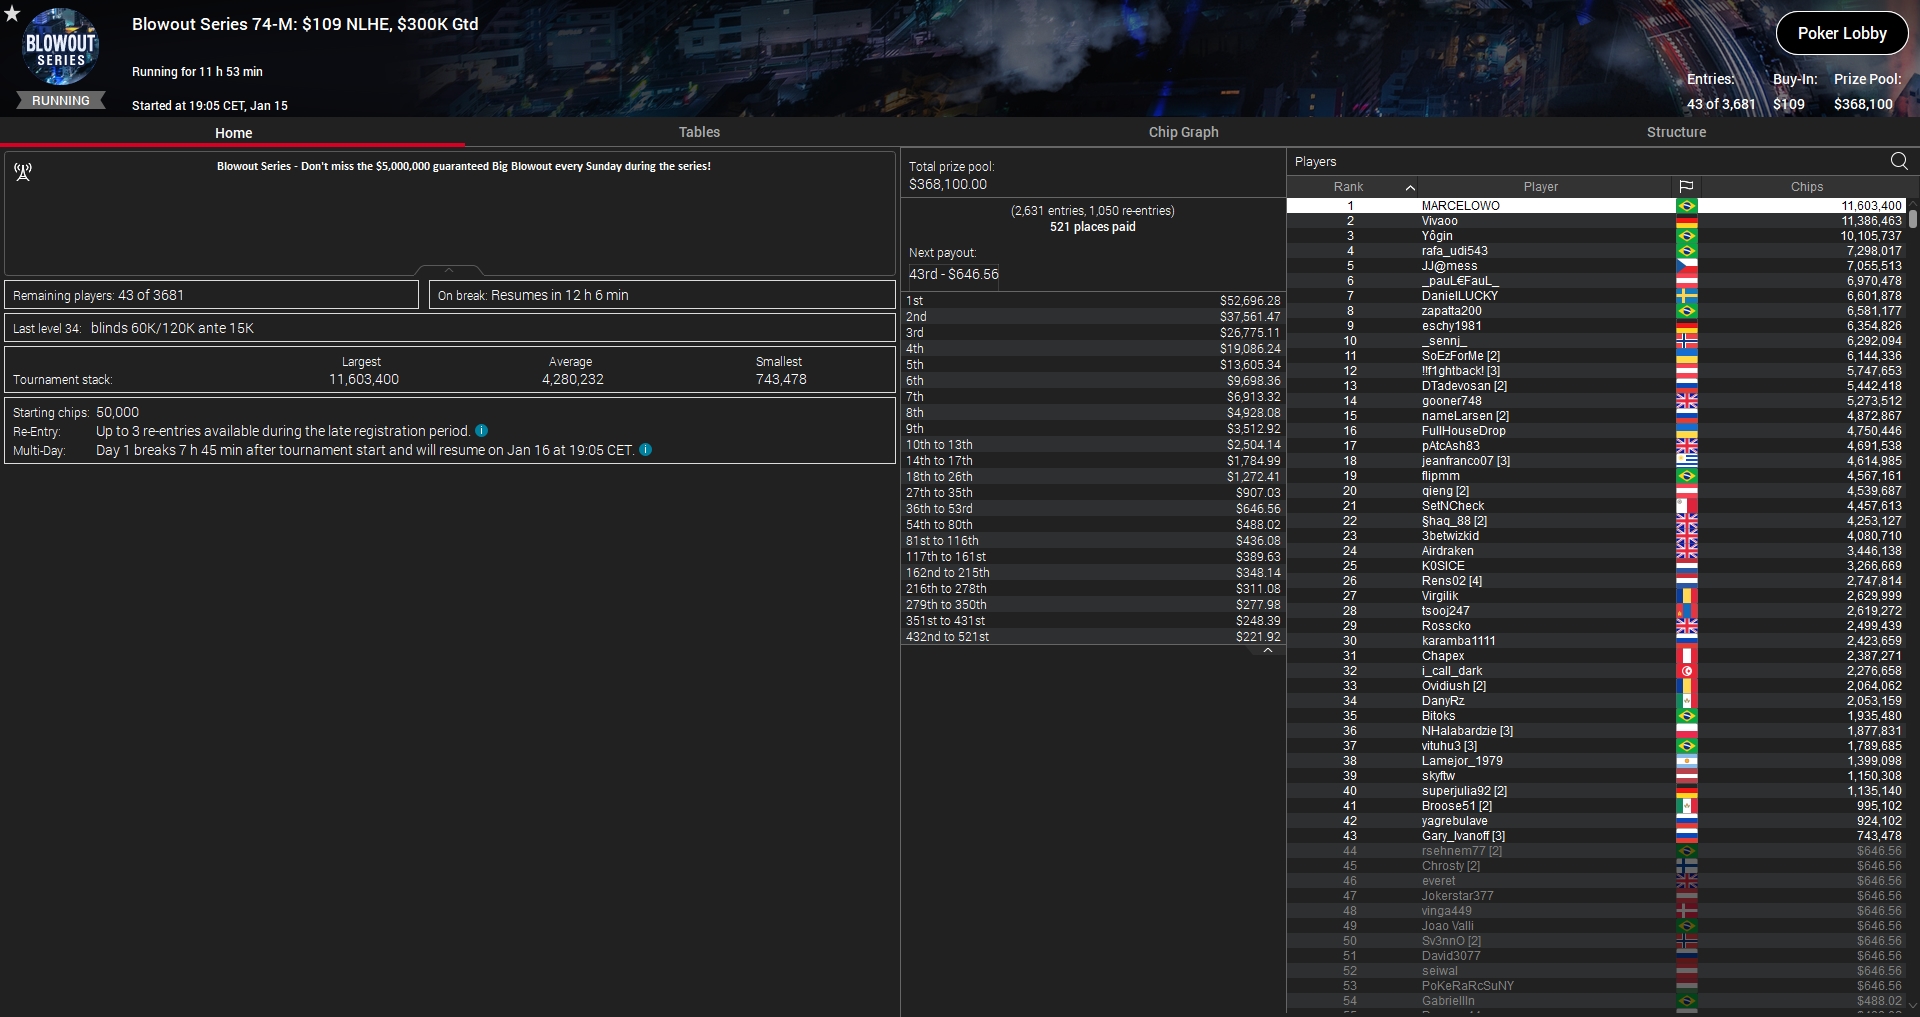Click the info icon beside Multi-Day text
1920x1017 pixels.
click(x=645, y=450)
